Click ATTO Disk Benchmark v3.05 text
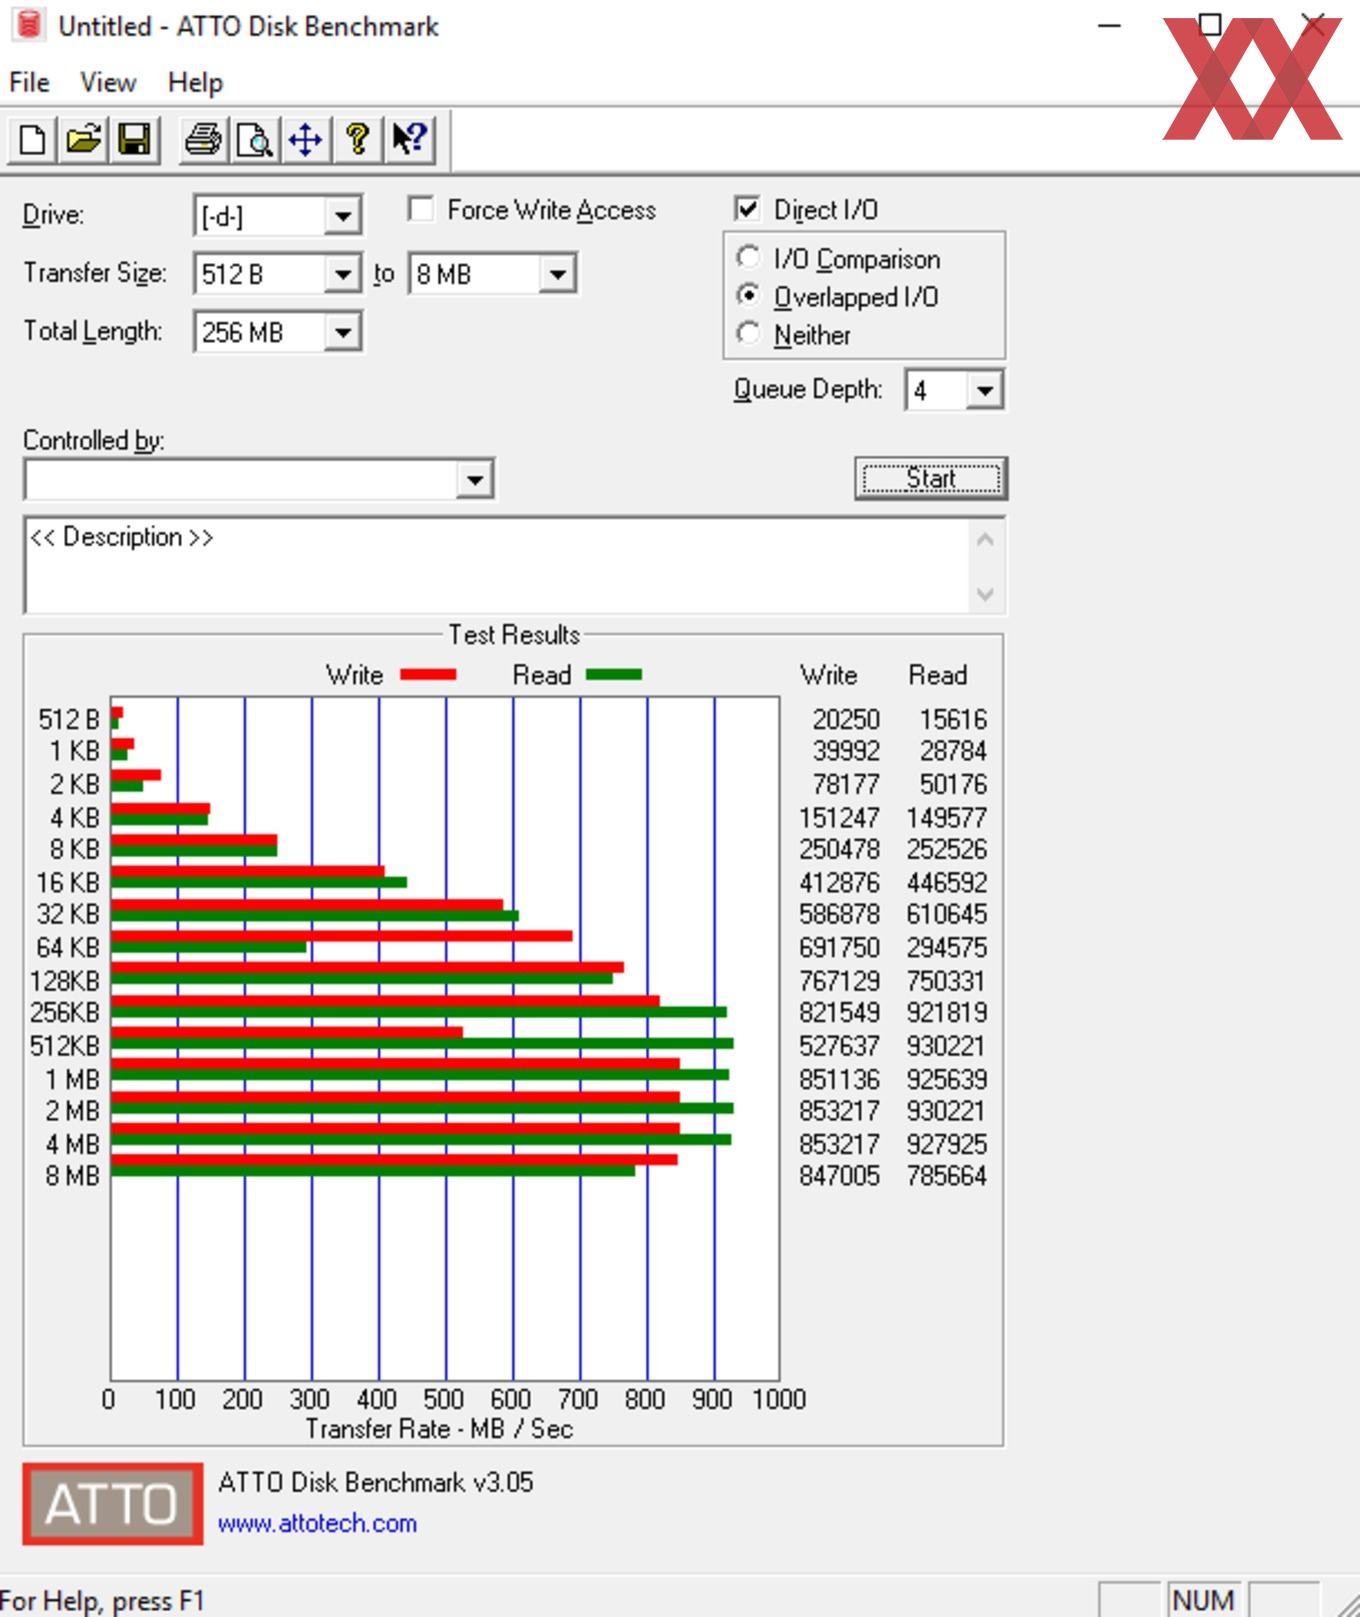The image size is (1360, 1617). click(x=376, y=1481)
